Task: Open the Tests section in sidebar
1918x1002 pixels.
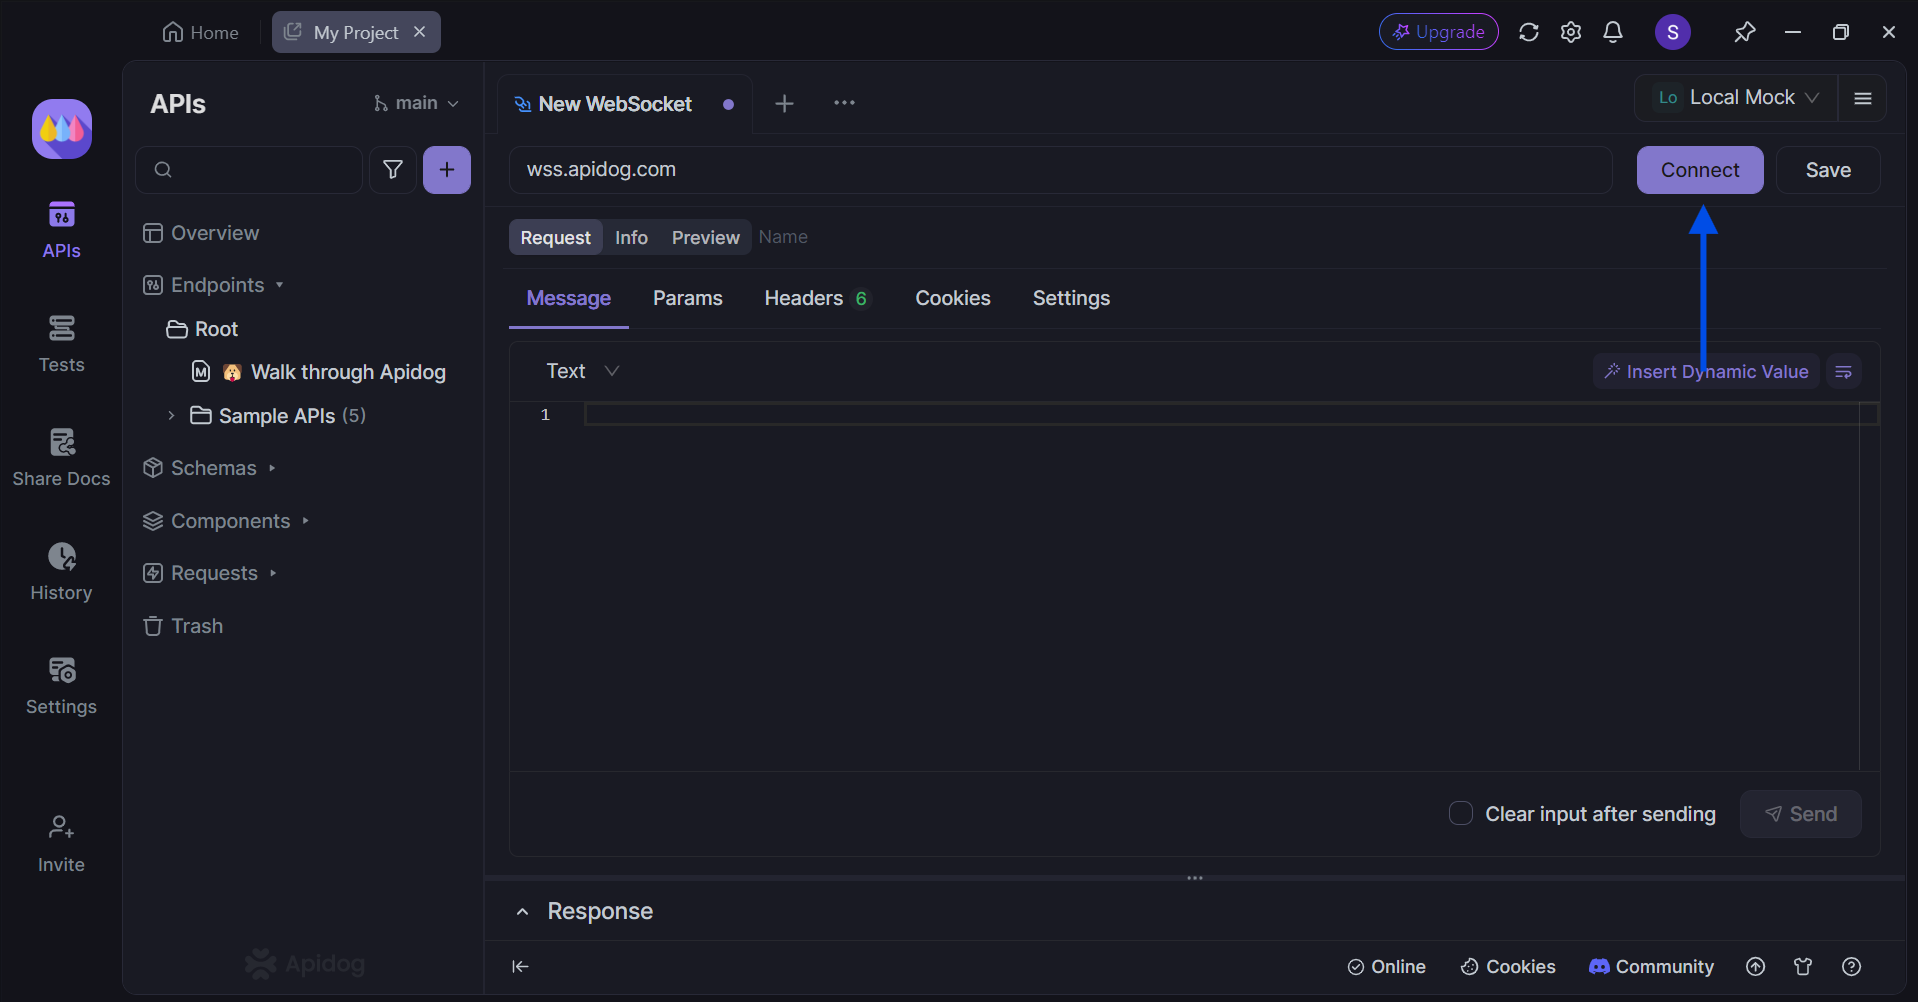Action: (x=61, y=344)
